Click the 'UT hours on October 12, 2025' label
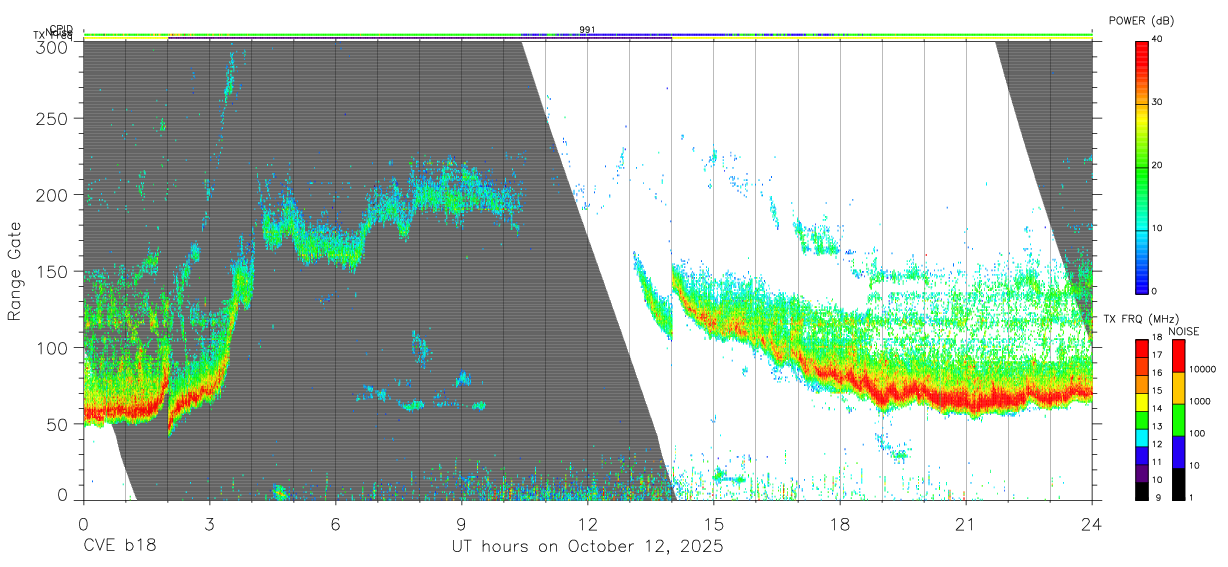This screenshot has width=1228, height=567. click(587, 547)
